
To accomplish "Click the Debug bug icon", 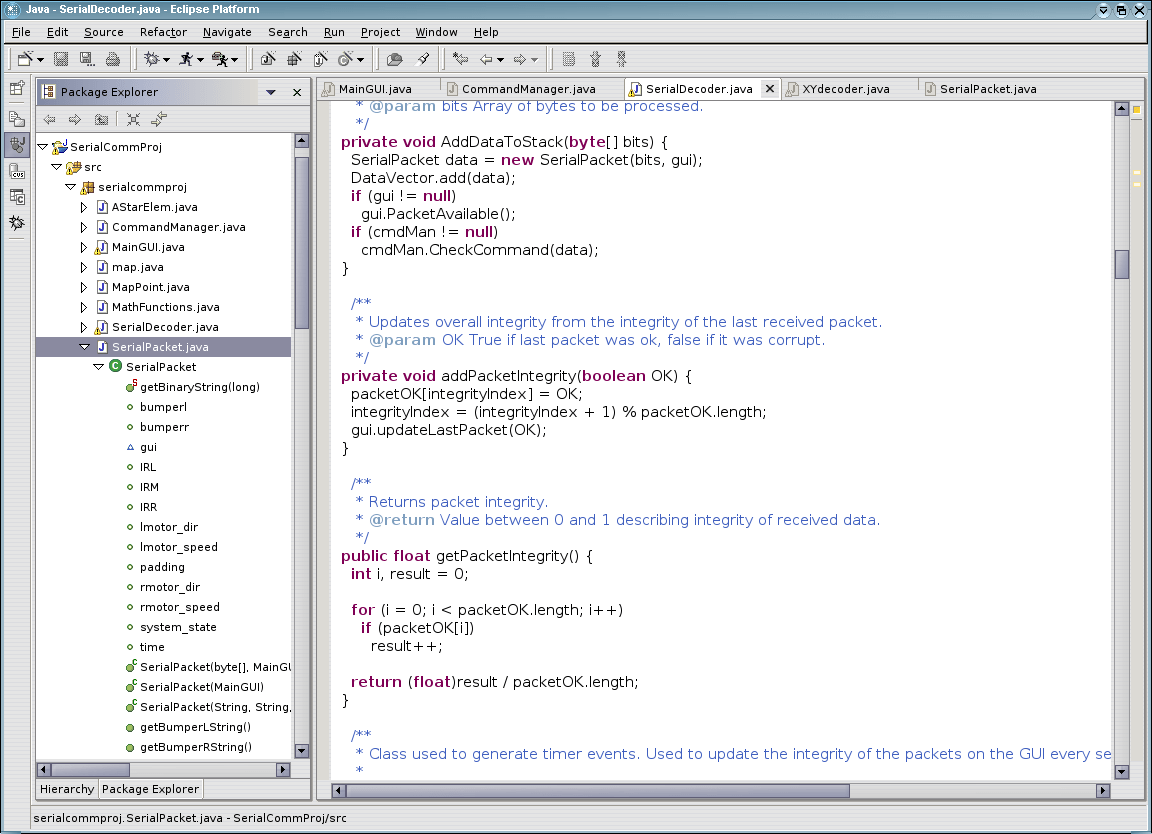I will (x=151, y=59).
